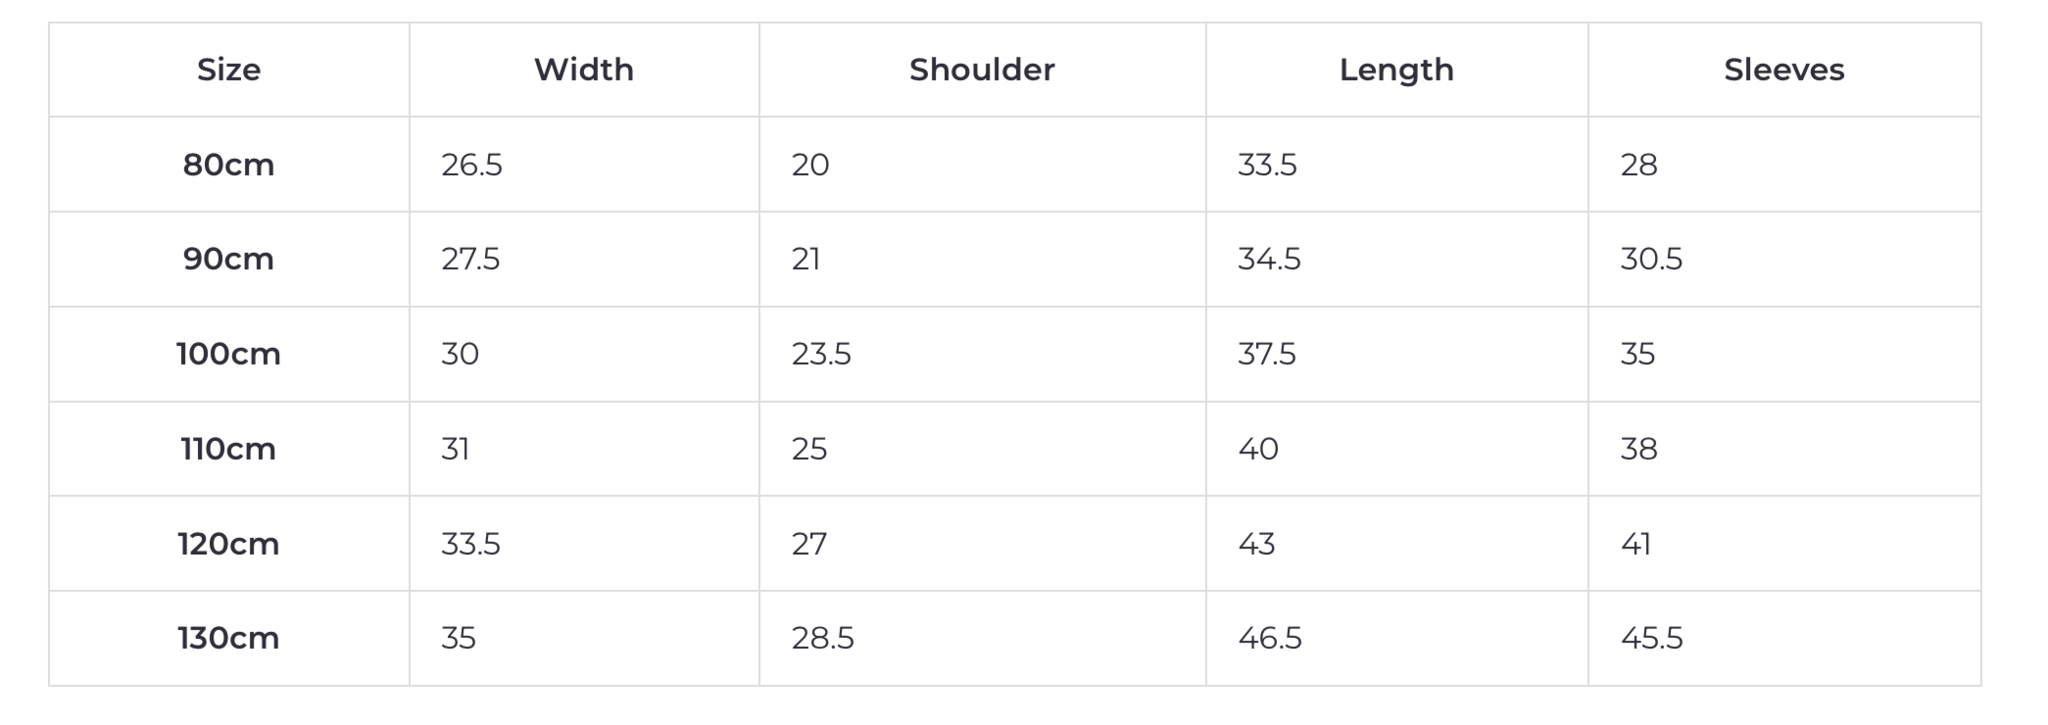
Task: Click the 45.5 sleeves cell for 130cm
Action: (1651, 638)
